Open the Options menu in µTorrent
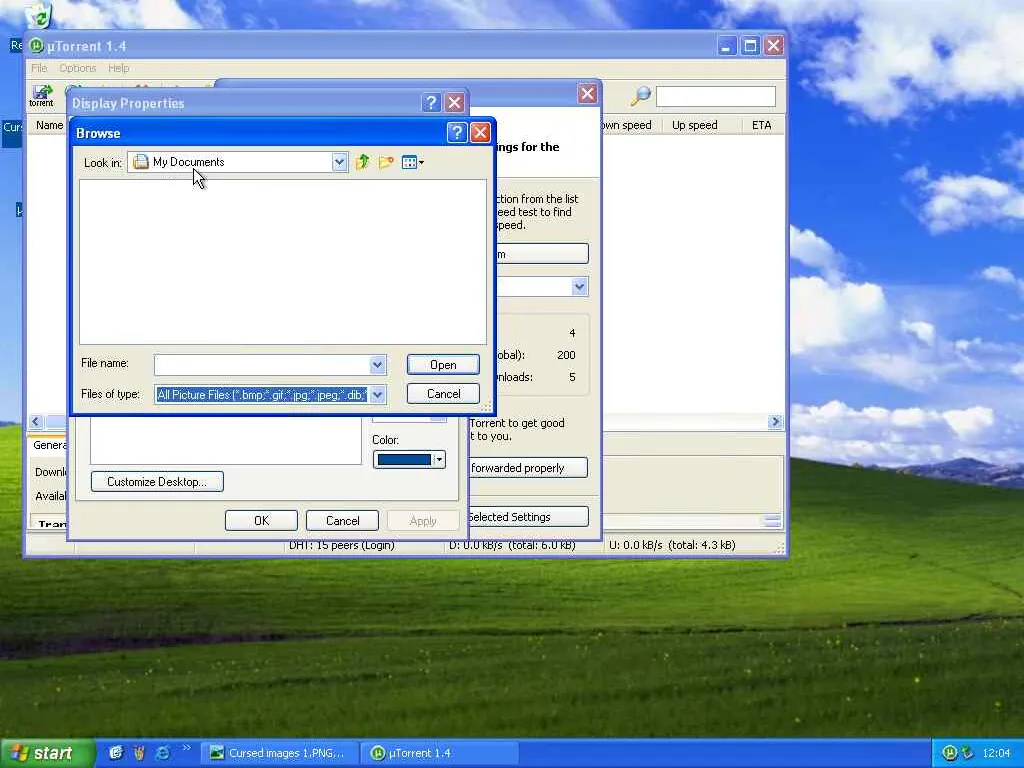Screen dimensions: 1024x768 pyautogui.click(x=78, y=68)
